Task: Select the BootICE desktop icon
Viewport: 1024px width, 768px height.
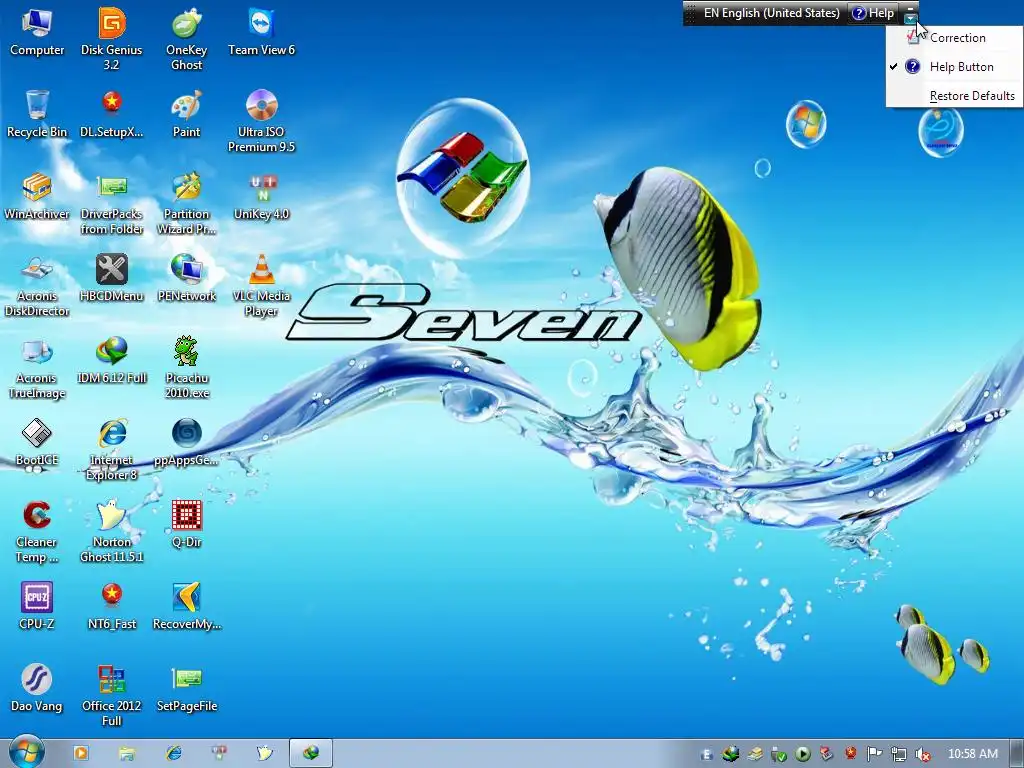Action: point(37,443)
